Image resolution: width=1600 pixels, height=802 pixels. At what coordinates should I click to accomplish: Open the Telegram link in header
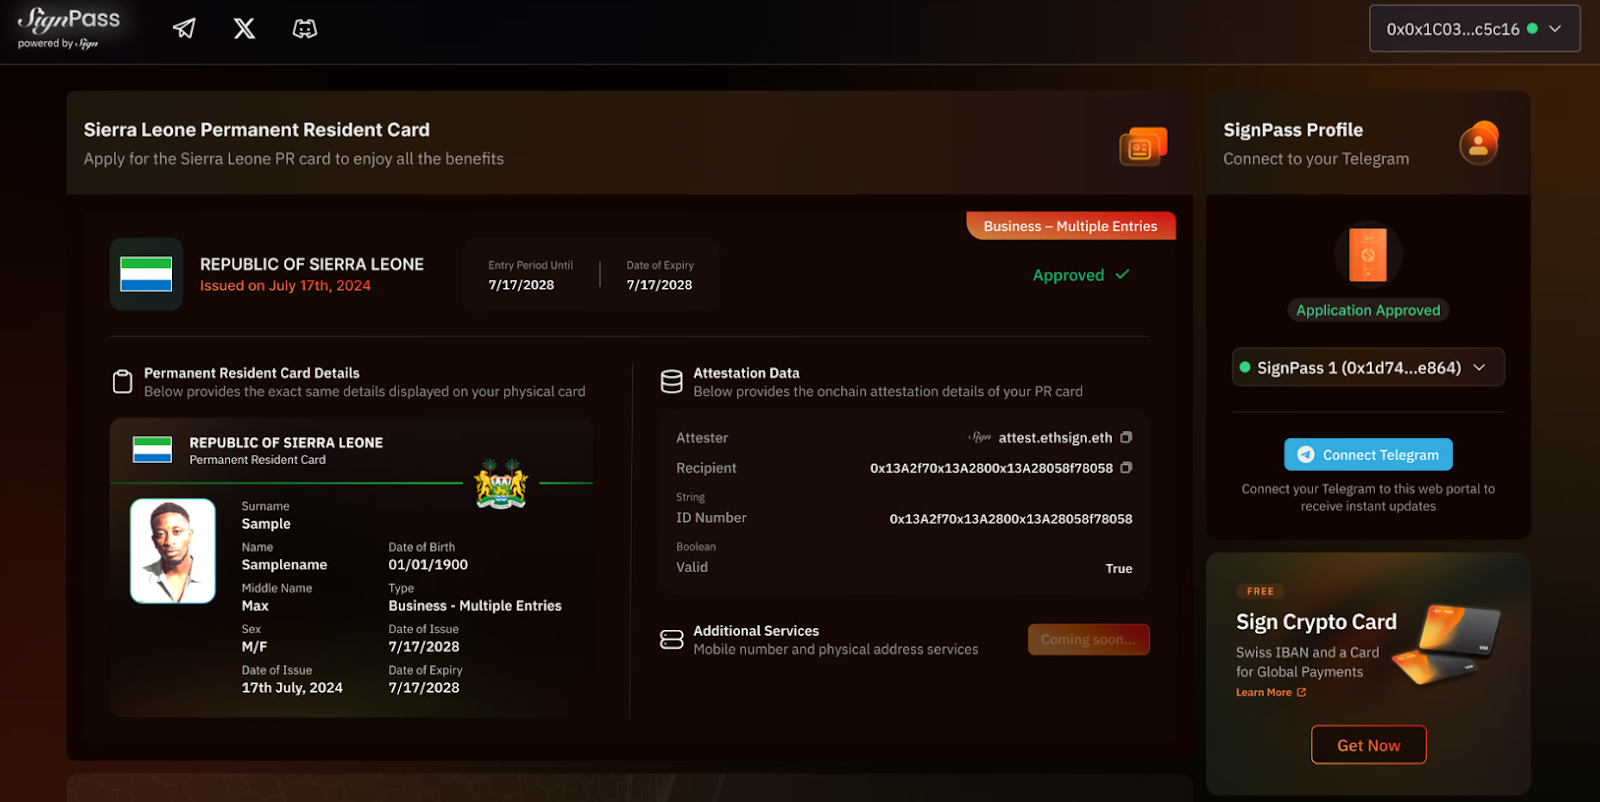[x=184, y=29]
